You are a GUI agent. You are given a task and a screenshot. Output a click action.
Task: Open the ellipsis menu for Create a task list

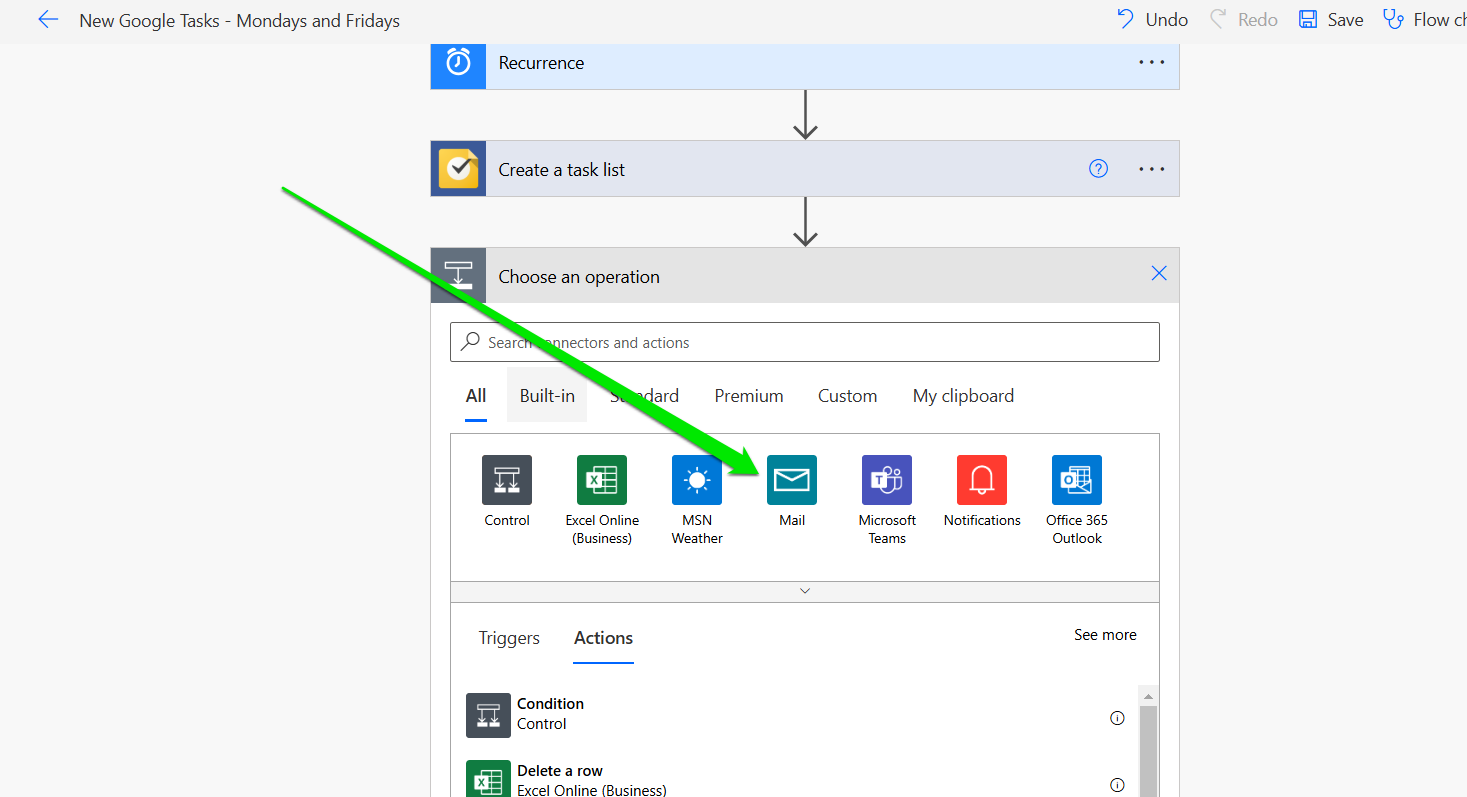pyautogui.click(x=1151, y=168)
